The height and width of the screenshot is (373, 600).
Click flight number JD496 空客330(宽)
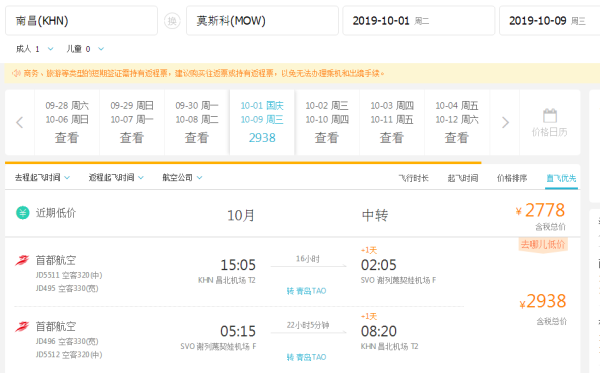67,341
